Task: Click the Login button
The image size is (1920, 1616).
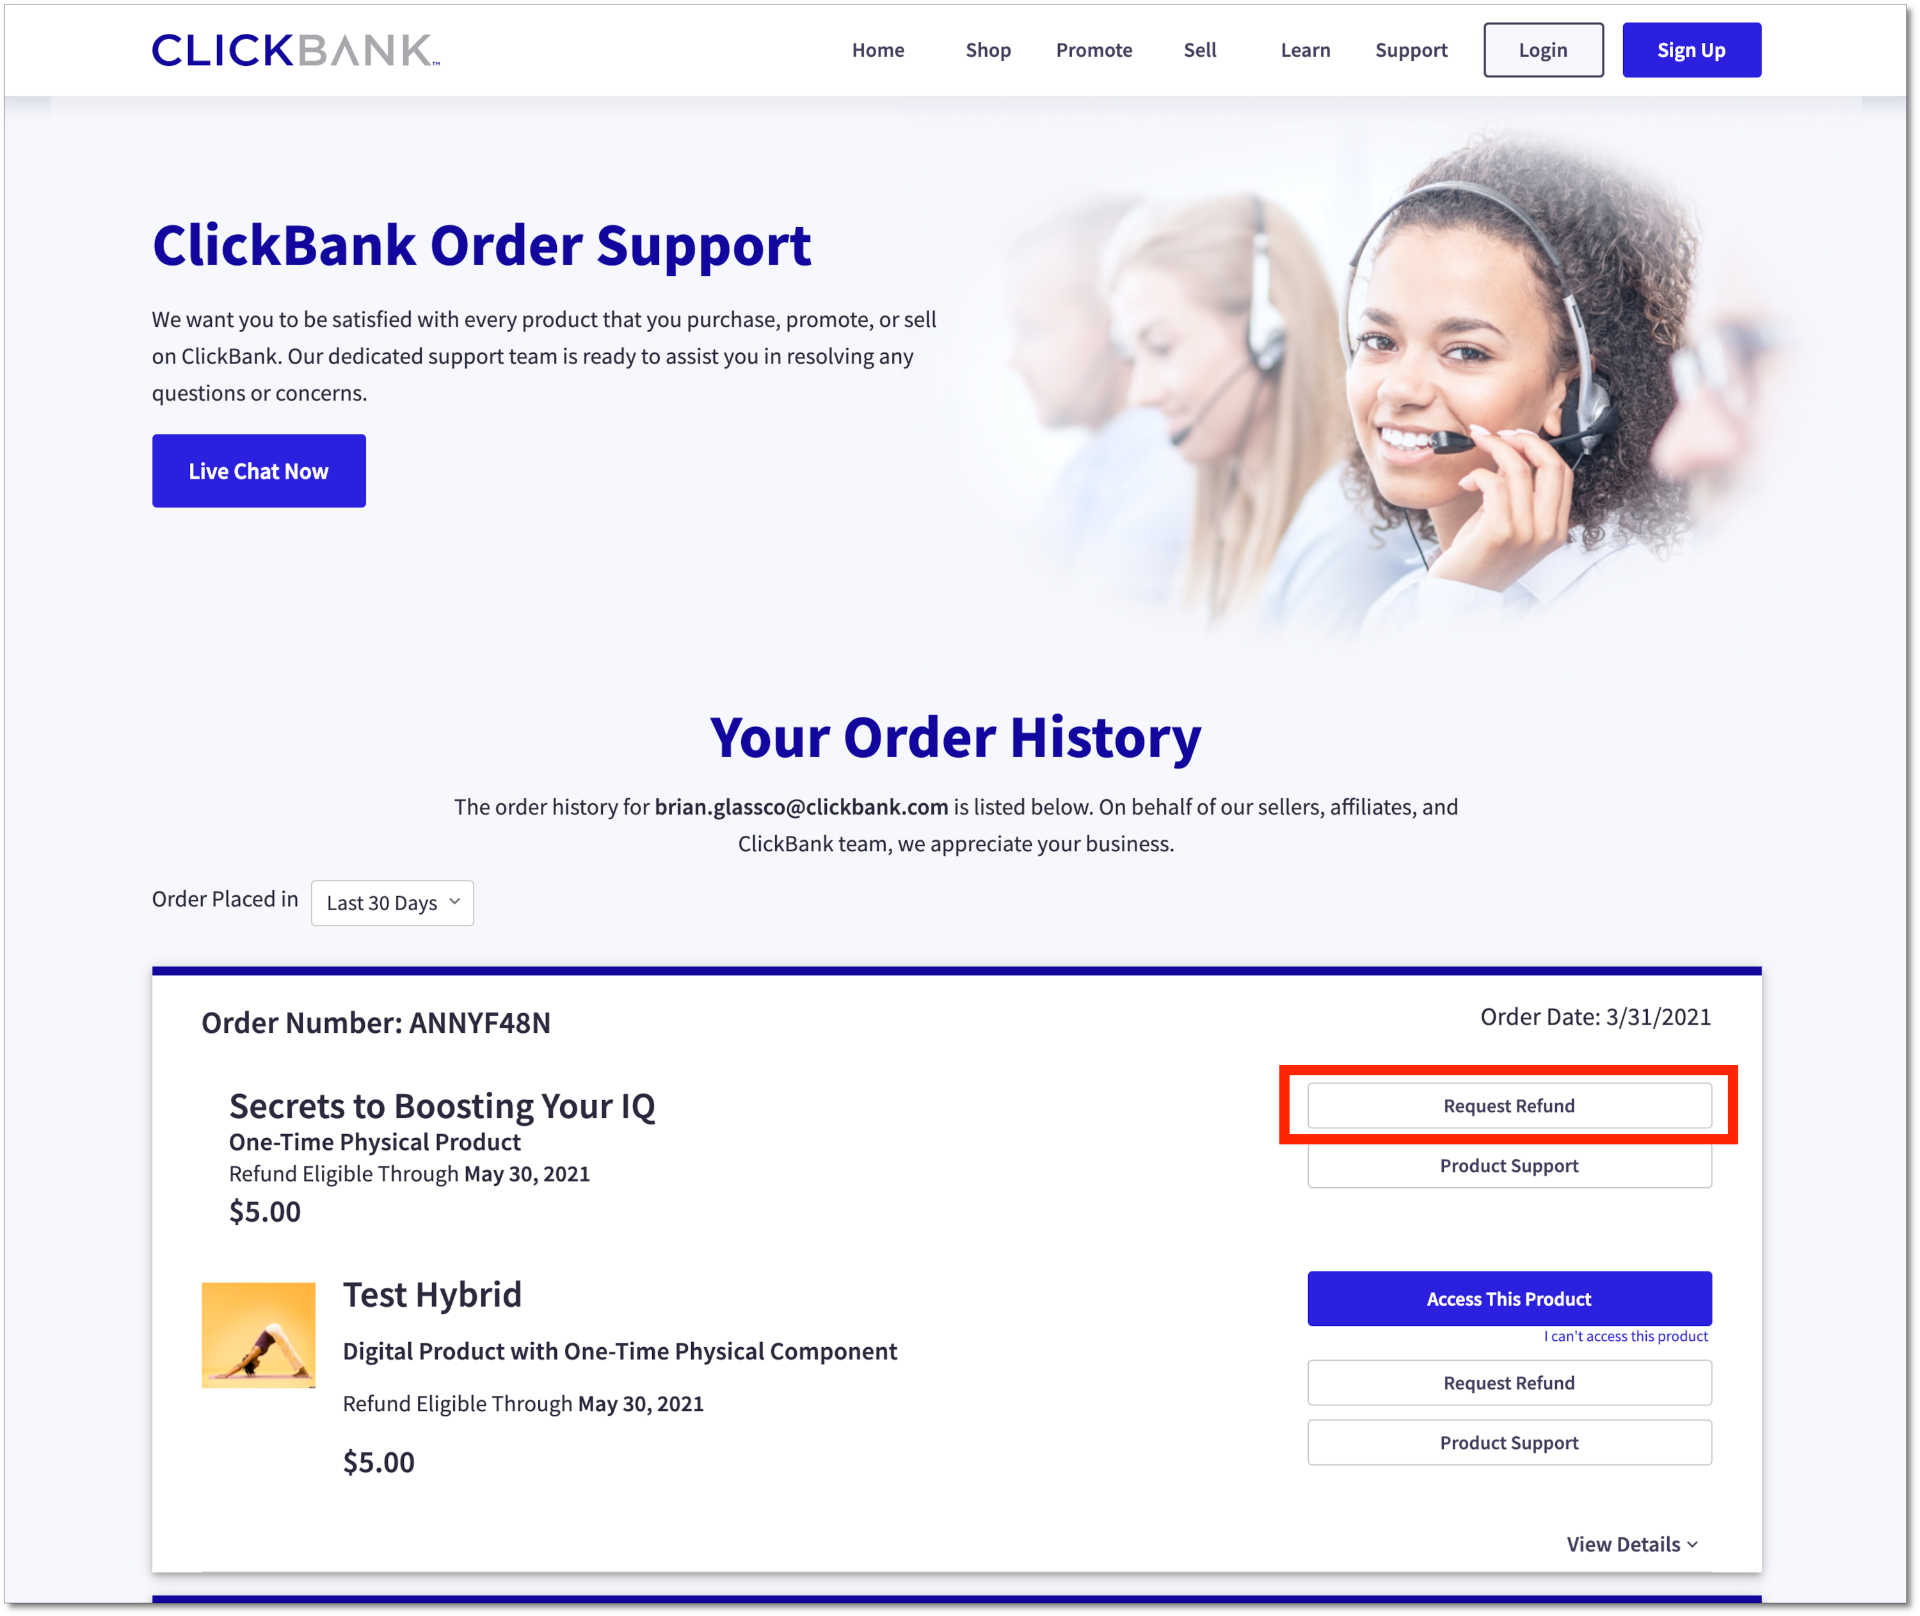Action: [x=1543, y=50]
